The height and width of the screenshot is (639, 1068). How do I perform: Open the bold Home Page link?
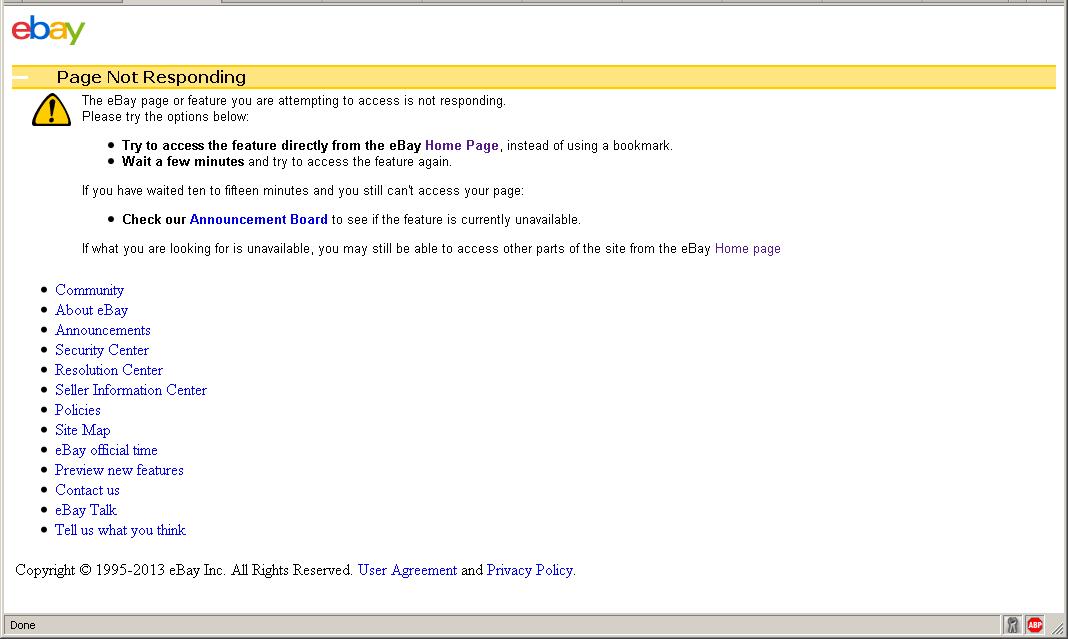click(x=462, y=146)
